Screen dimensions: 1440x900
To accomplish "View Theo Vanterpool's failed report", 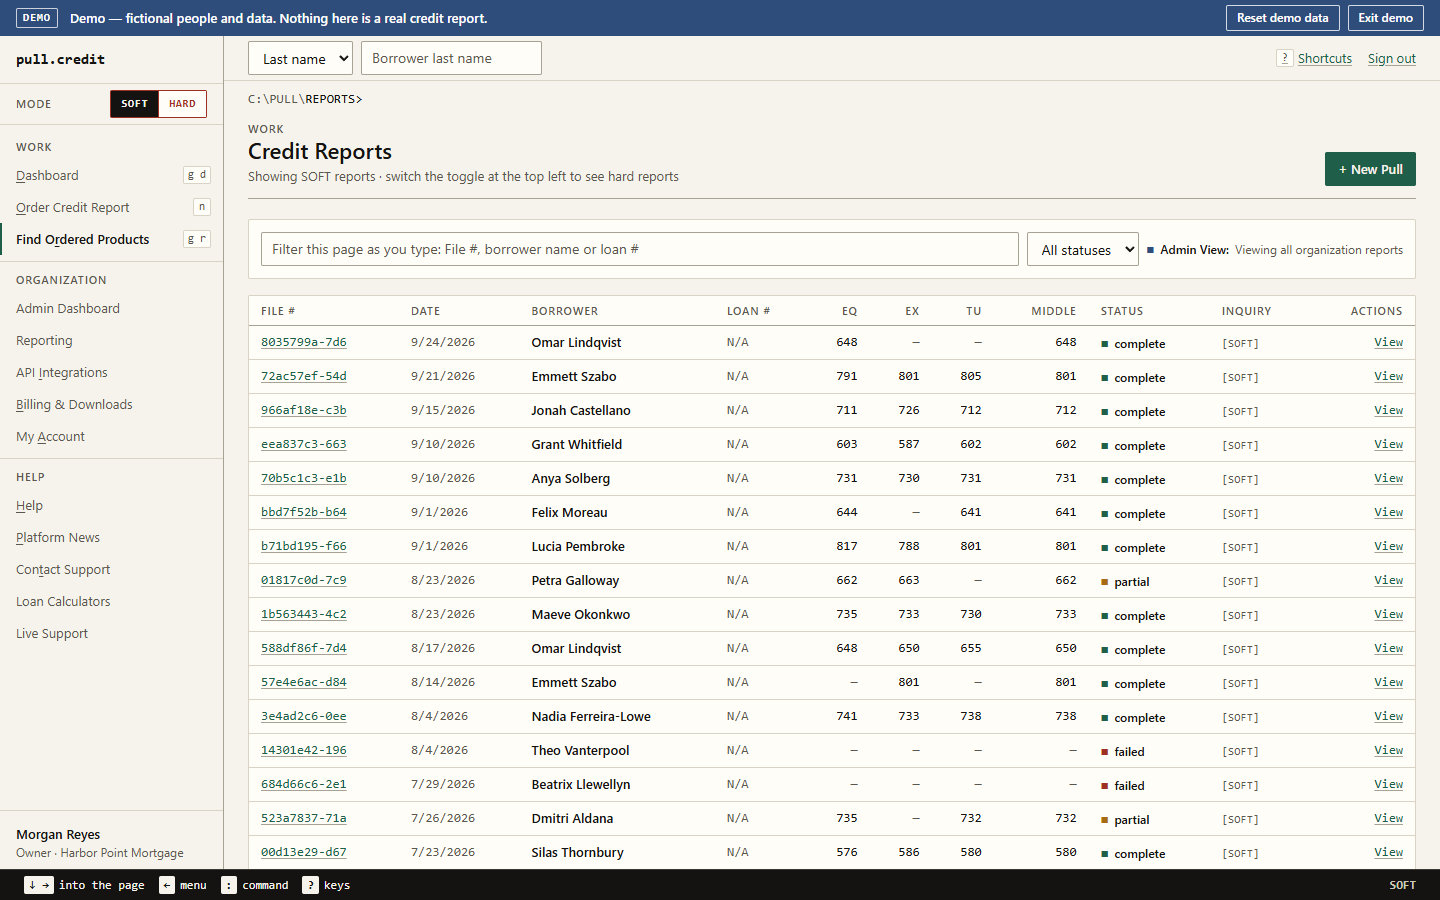I will (1388, 750).
